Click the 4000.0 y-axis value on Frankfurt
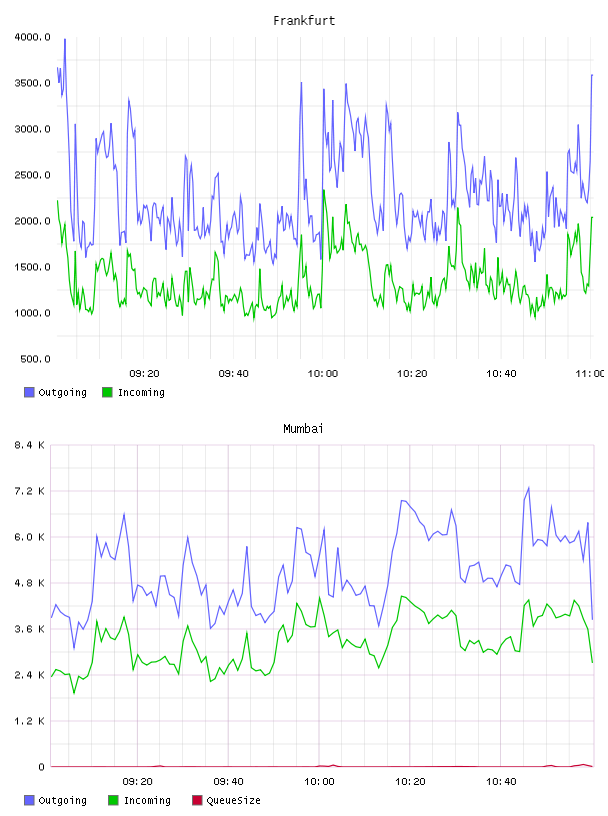Screen dimensions: 608x816 click(32, 37)
